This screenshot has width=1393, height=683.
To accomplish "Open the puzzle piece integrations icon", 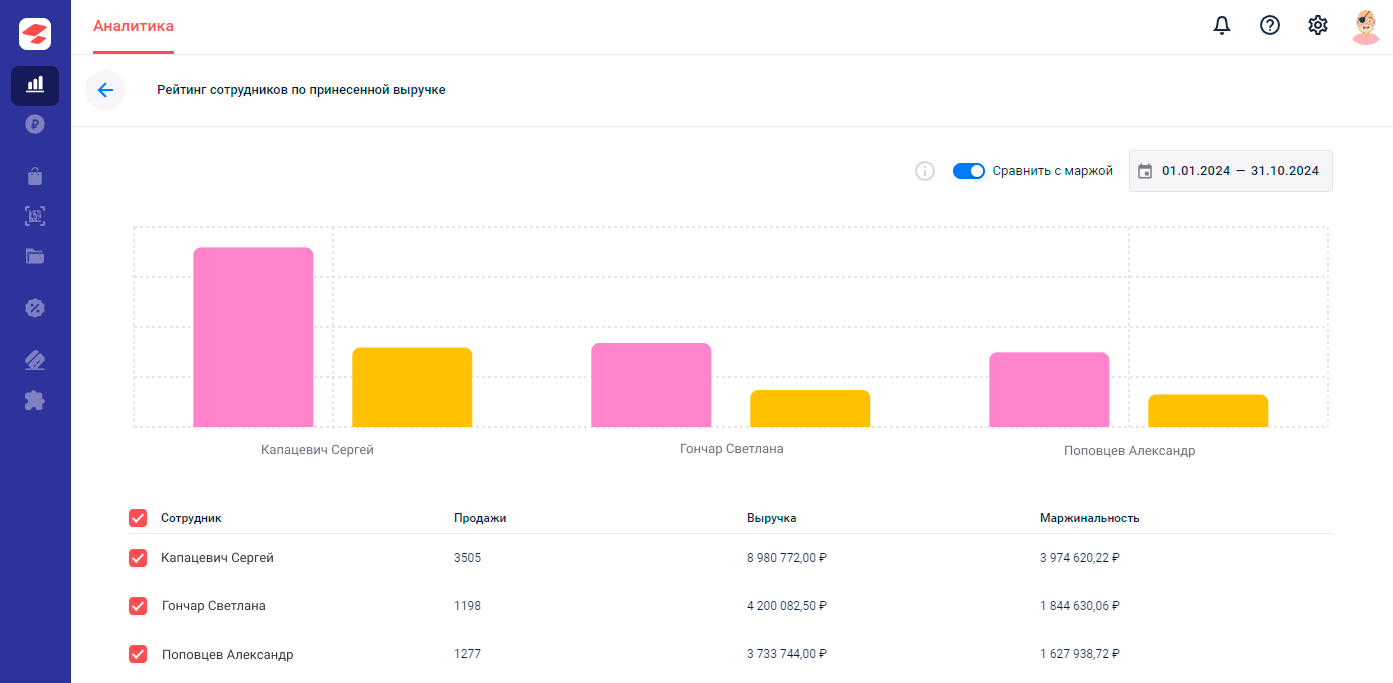I will (35, 400).
